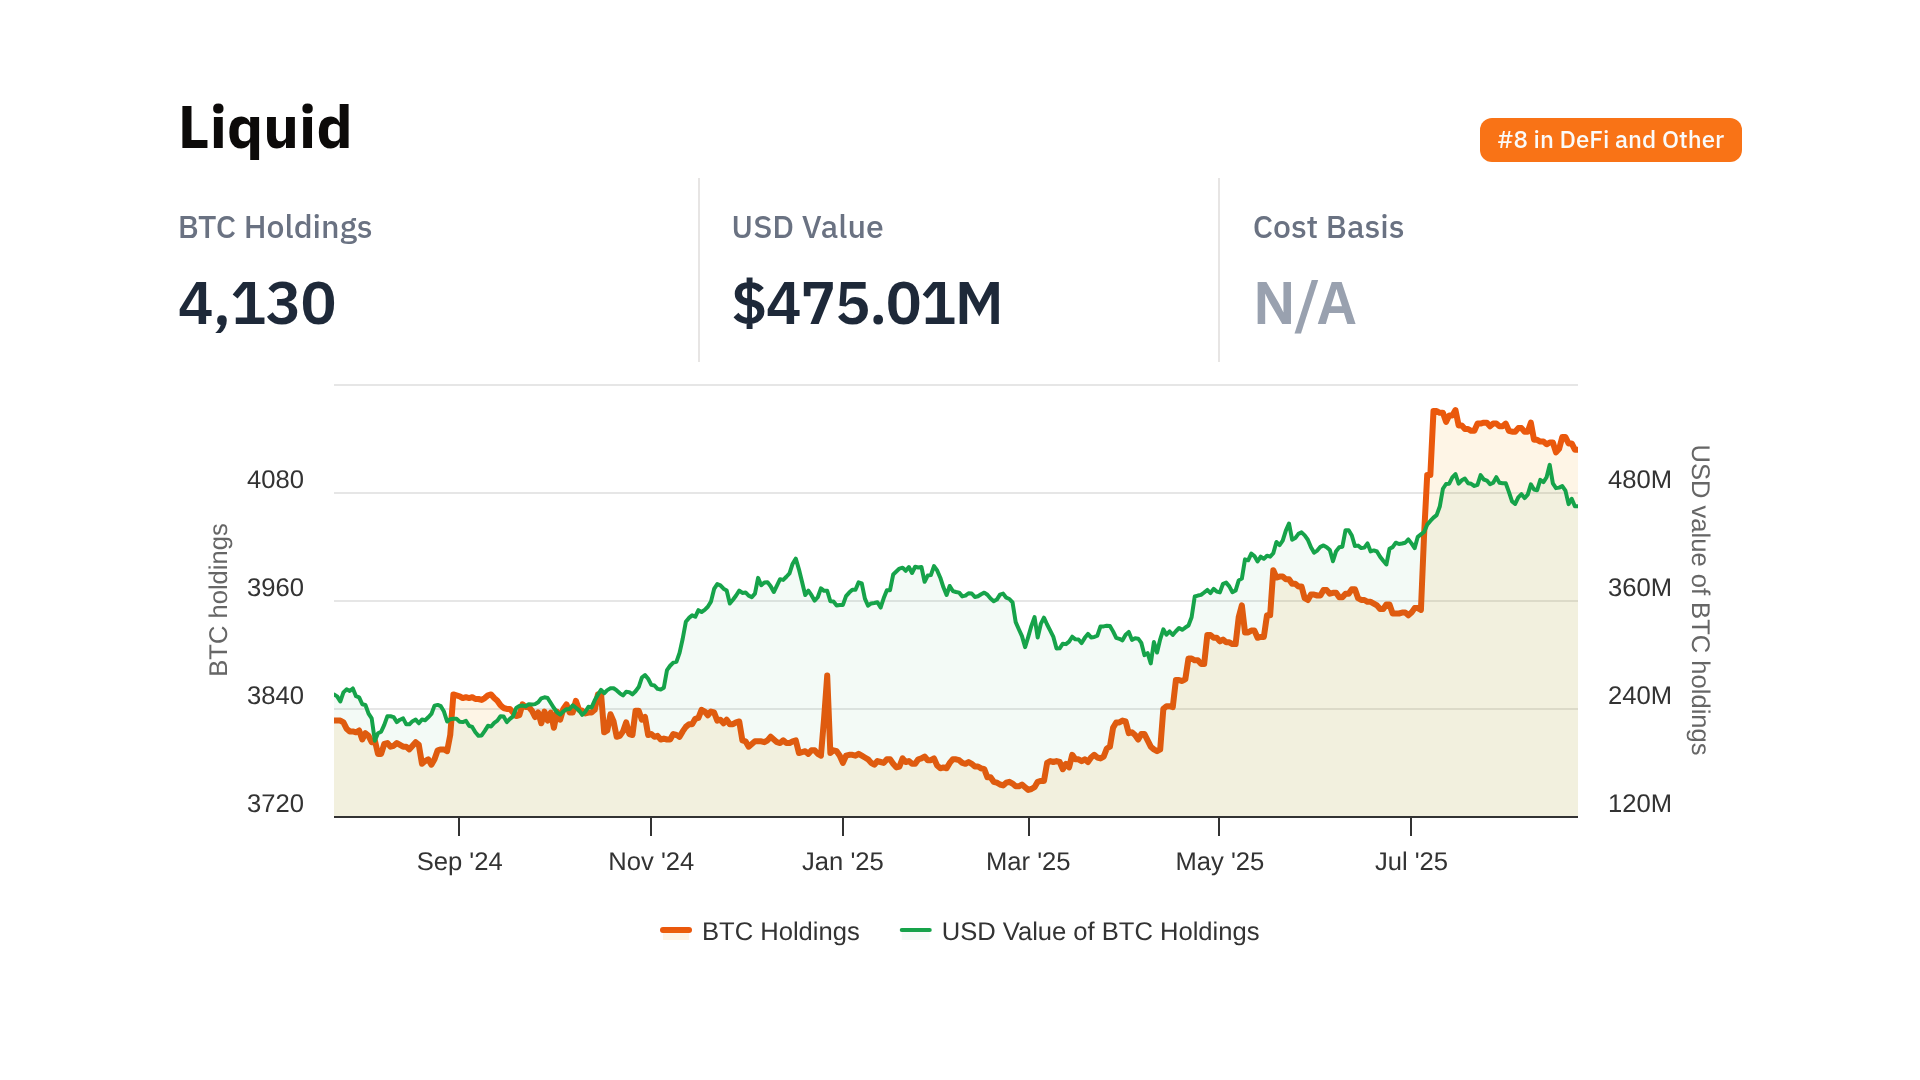1920x1080 pixels.
Task: Click the Cost Basis label
Action: [1328, 227]
